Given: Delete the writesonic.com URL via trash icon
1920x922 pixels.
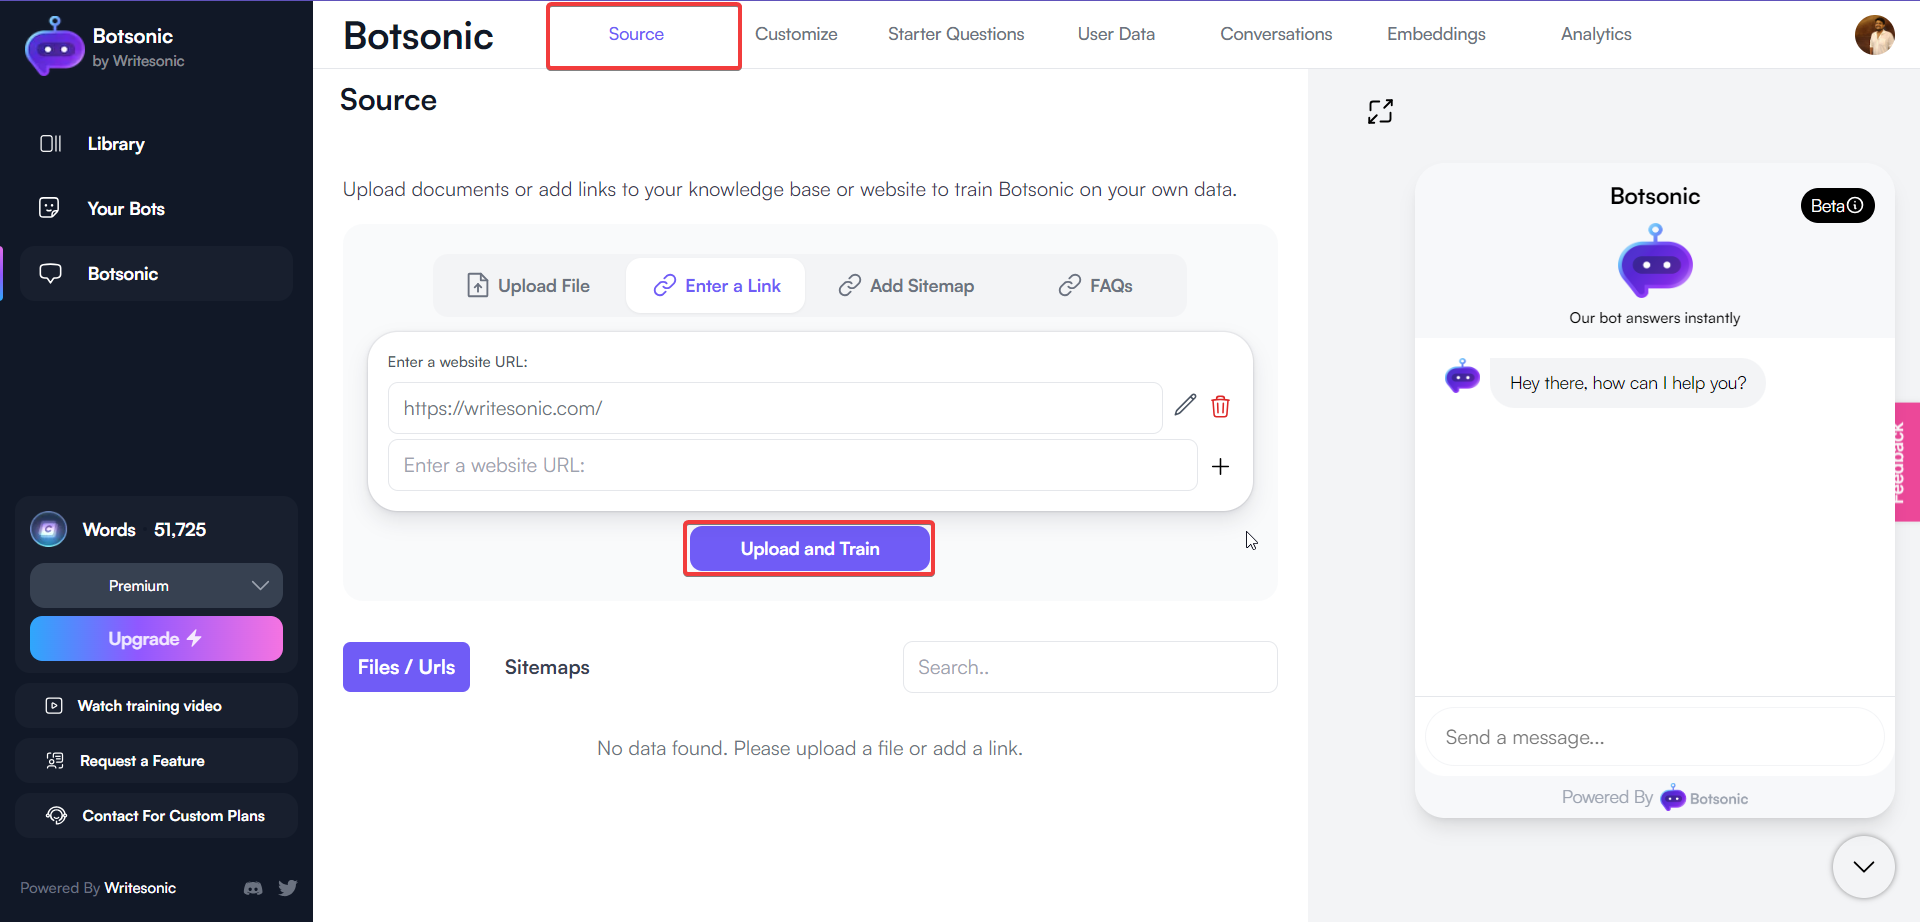Looking at the screenshot, I should click(1220, 406).
